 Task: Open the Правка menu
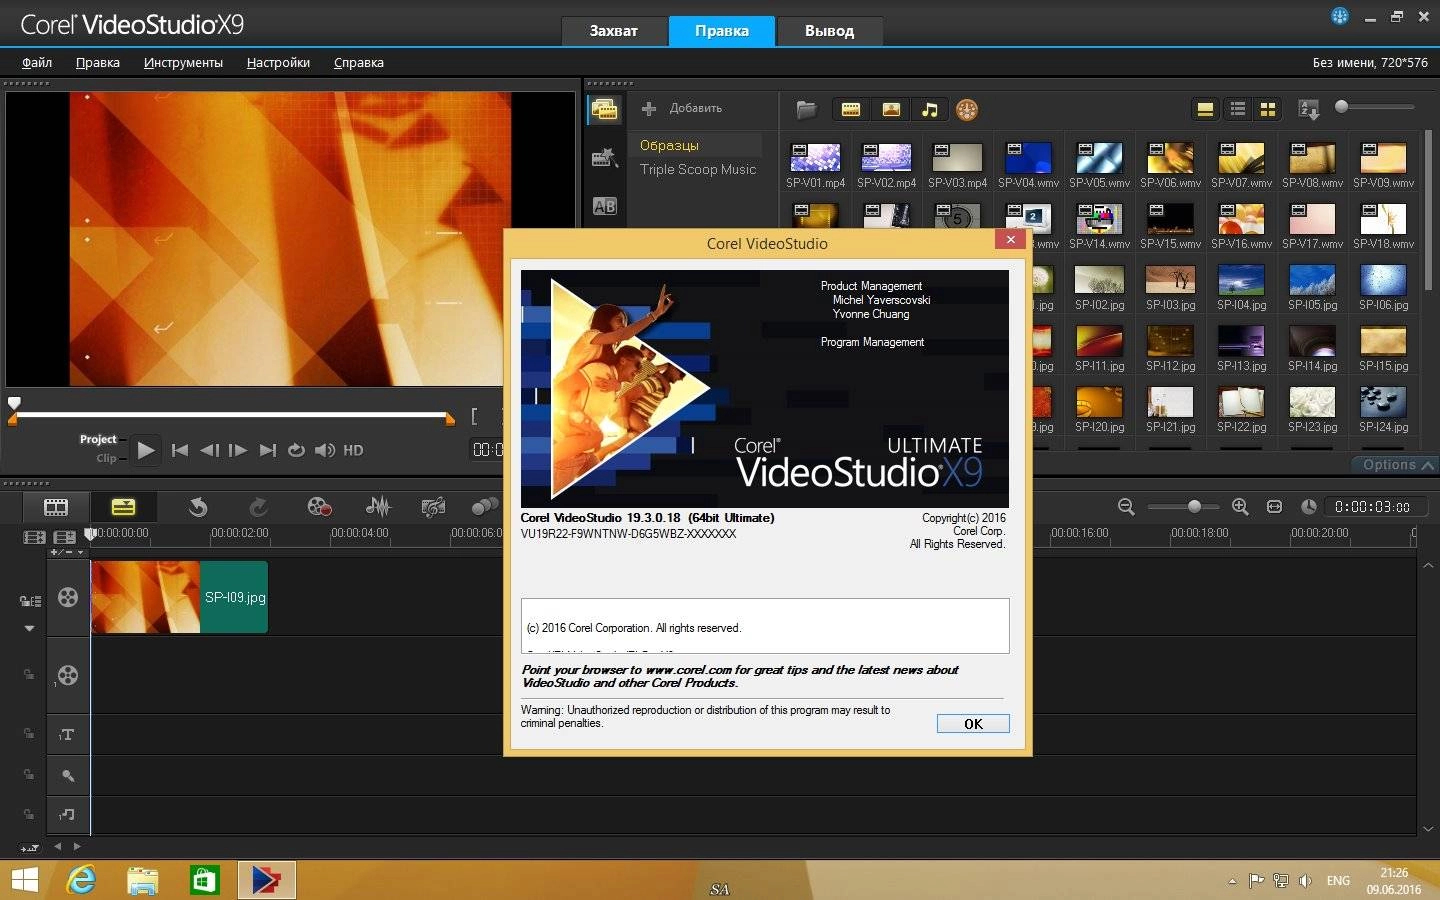(98, 62)
